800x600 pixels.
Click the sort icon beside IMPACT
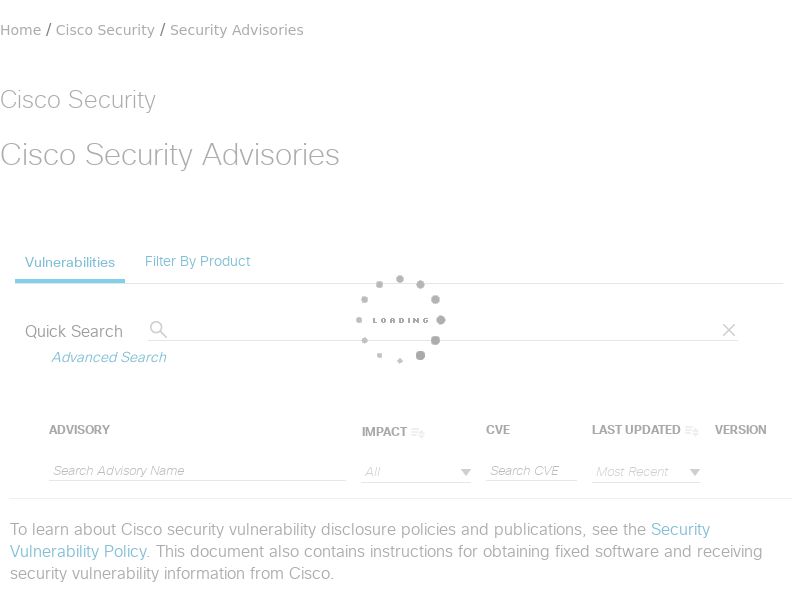[418, 433]
